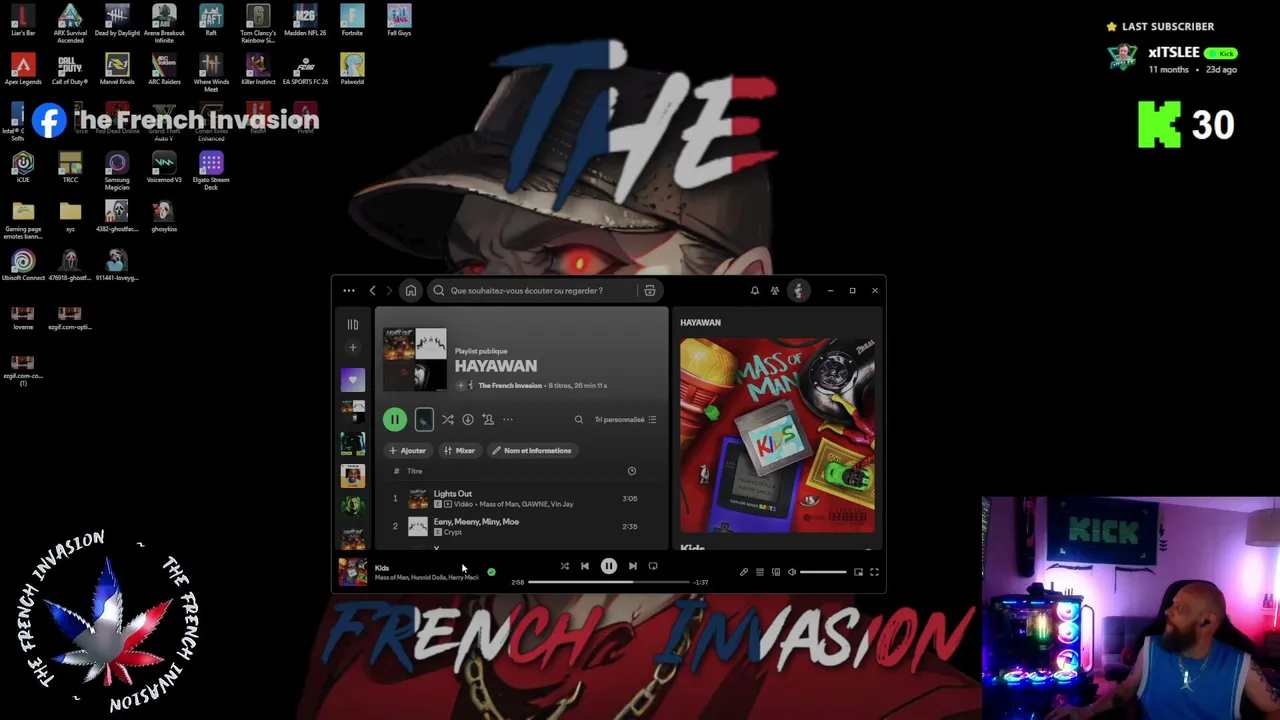Skip to the previous track
Viewport: 1280px width, 720px height.
point(585,566)
